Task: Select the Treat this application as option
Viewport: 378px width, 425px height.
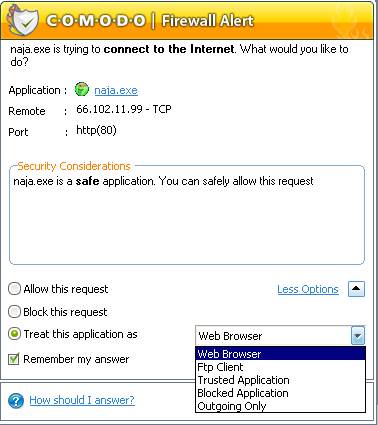Action: coord(14,334)
